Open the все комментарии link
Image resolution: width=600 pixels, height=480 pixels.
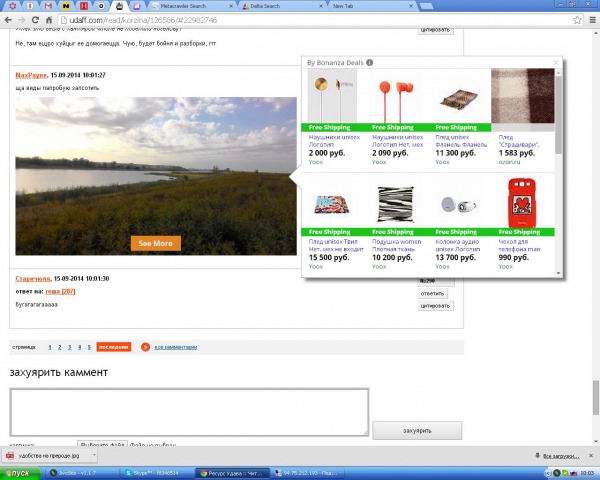pos(176,347)
